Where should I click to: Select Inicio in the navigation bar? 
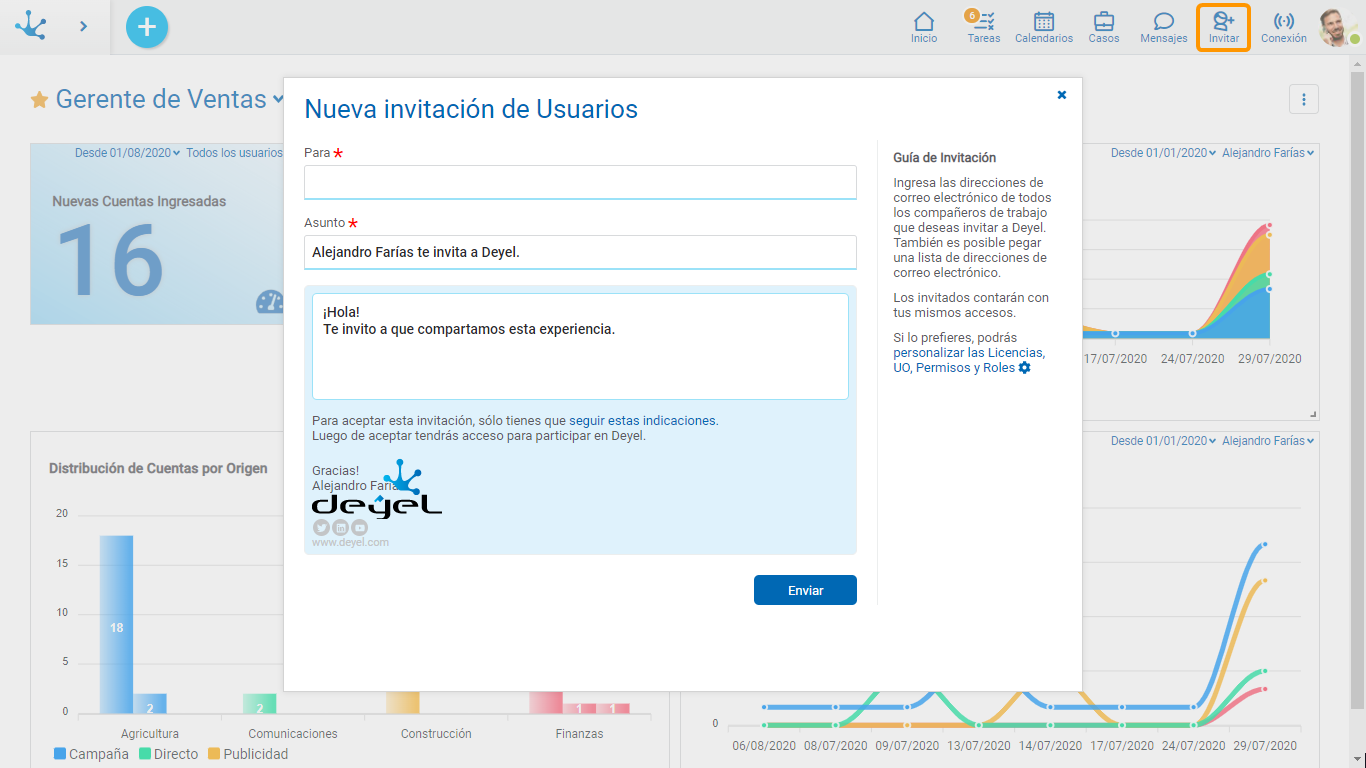[923, 27]
